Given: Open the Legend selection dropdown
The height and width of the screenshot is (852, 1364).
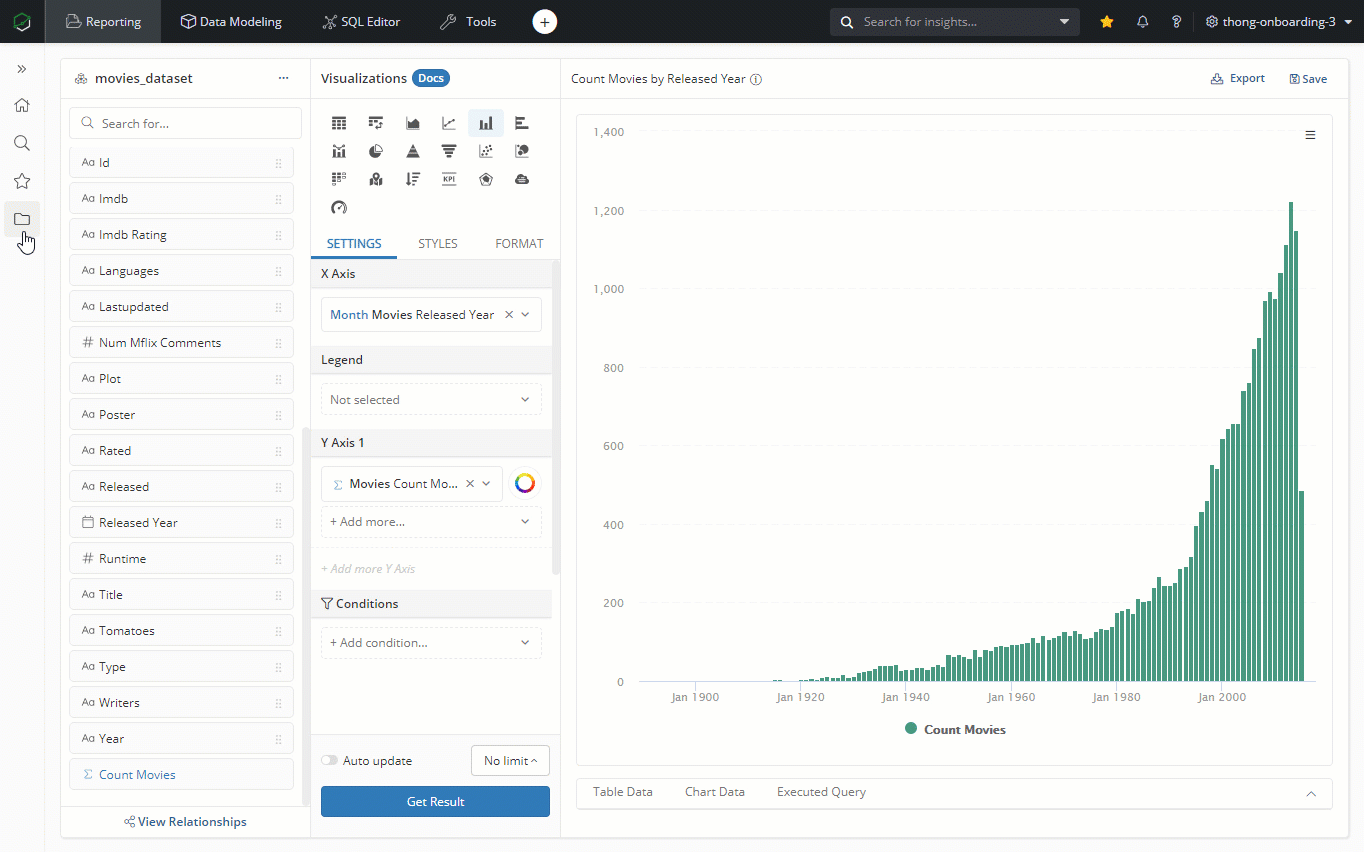Looking at the screenshot, I should tap(431, 398).
